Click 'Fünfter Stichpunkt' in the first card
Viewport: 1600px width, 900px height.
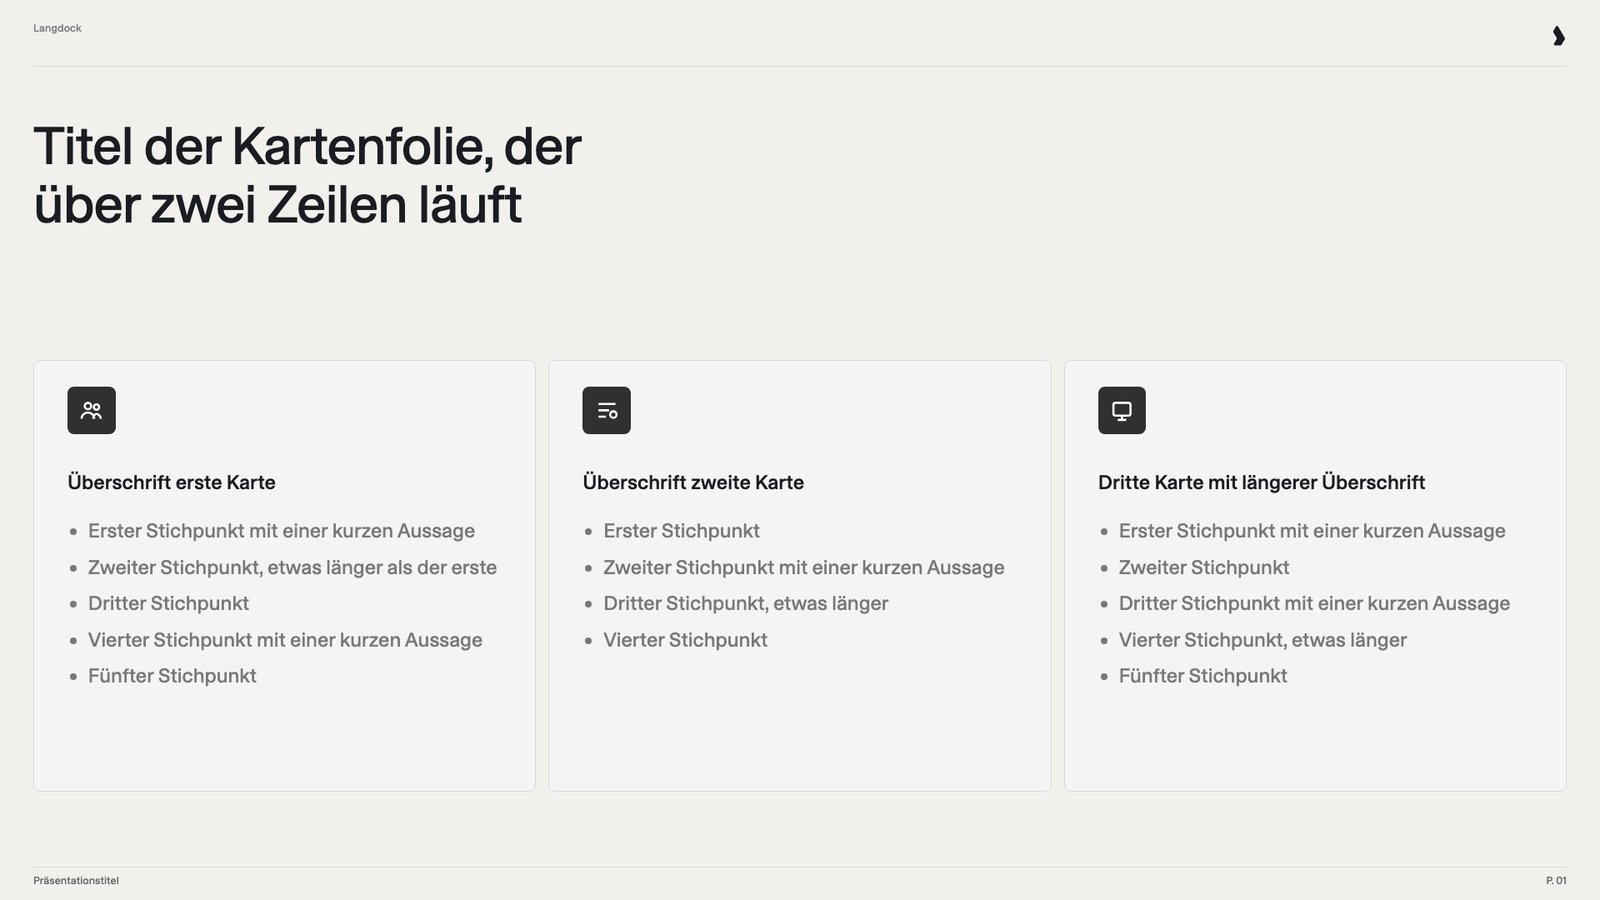(x=172, y=676)
